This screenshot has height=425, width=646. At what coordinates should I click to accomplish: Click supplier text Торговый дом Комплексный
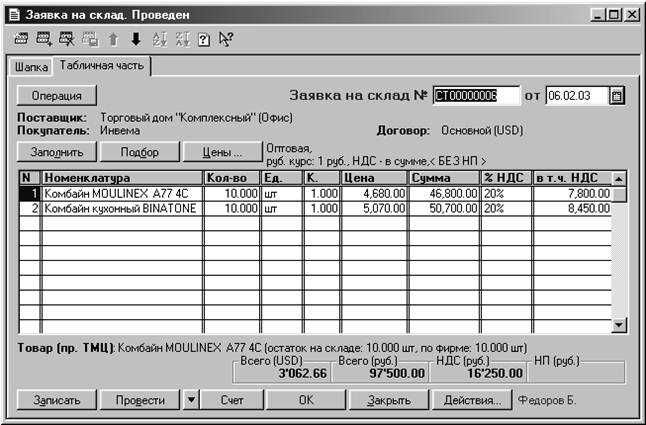[197, 118]
